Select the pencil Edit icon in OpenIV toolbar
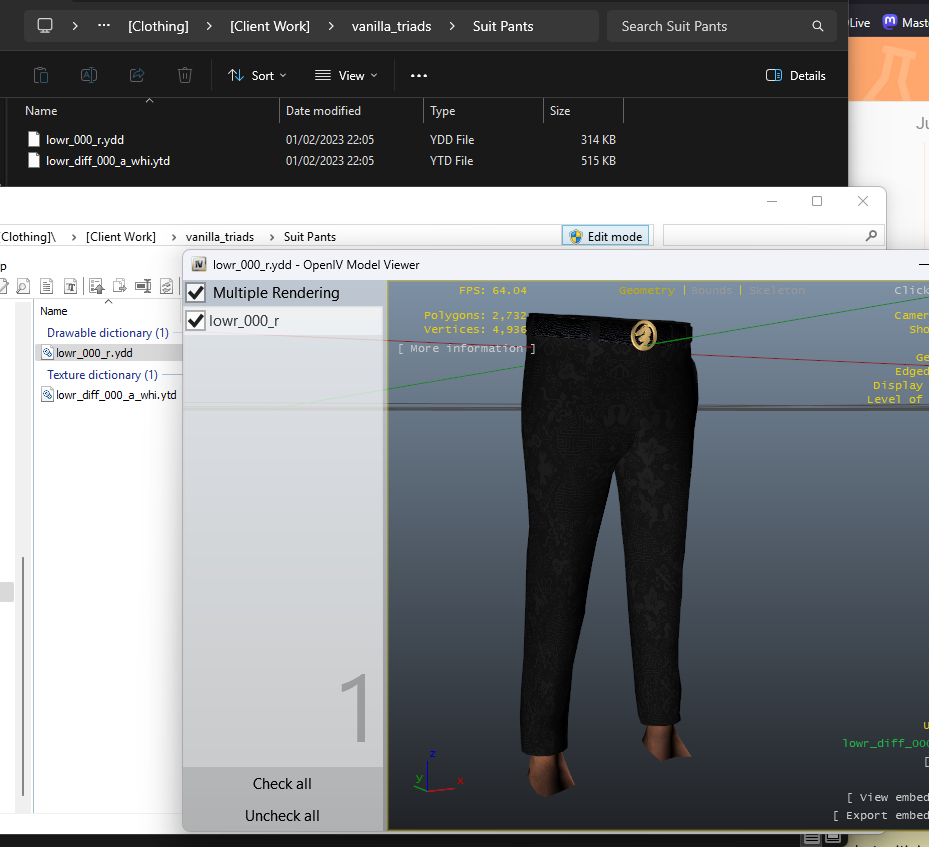Screen dimensions: 929x847 4,285
